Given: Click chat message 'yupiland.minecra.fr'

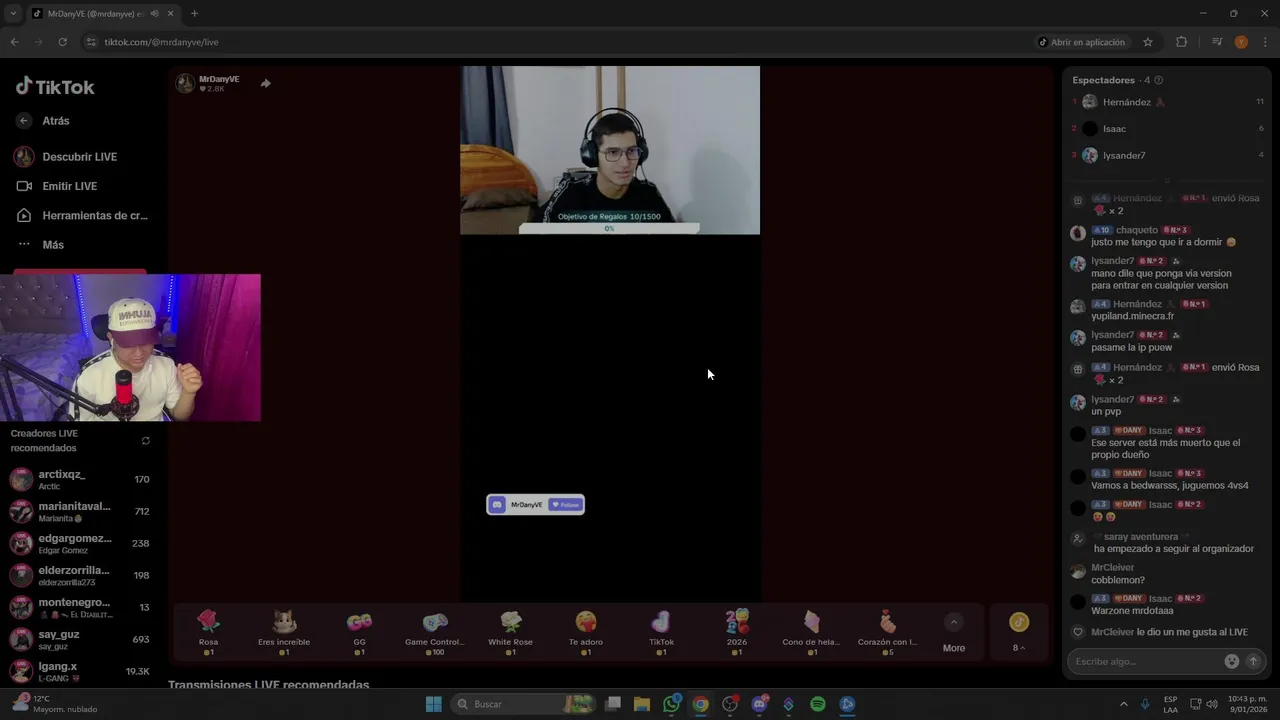Looking at the screenshot, I should (1132, 316).
